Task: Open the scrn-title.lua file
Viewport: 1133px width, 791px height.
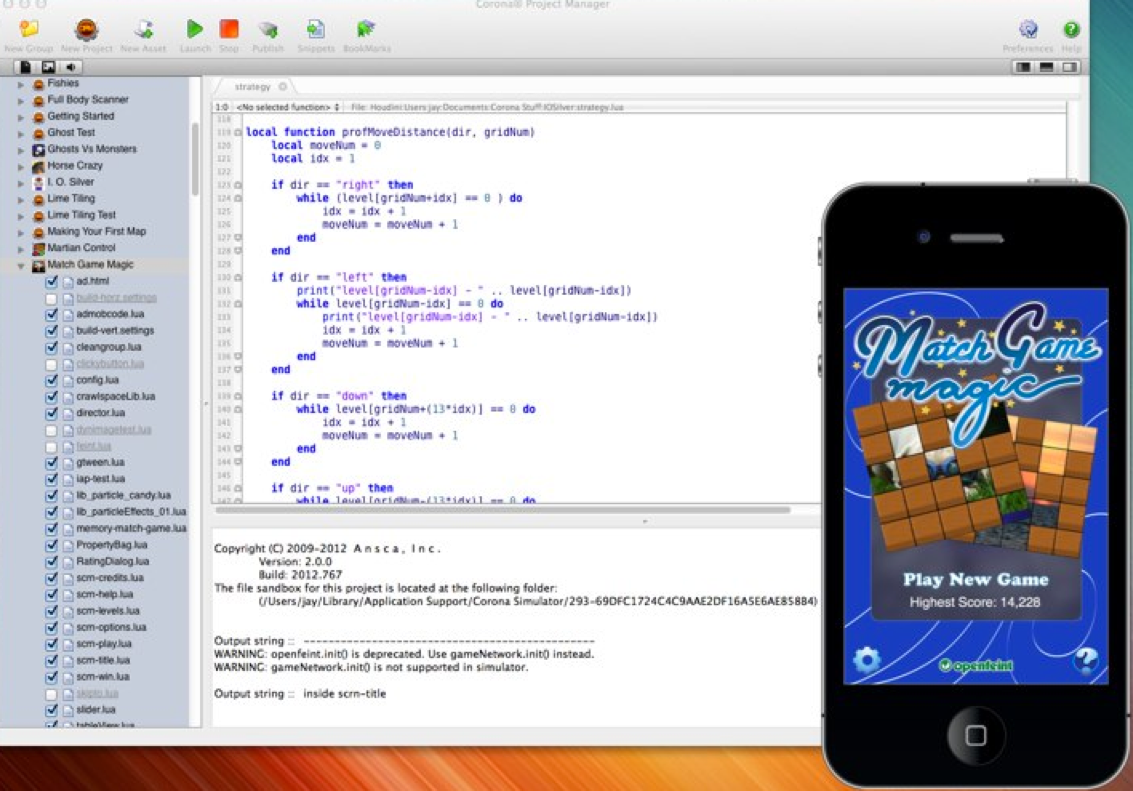Action: pos(103,660)
